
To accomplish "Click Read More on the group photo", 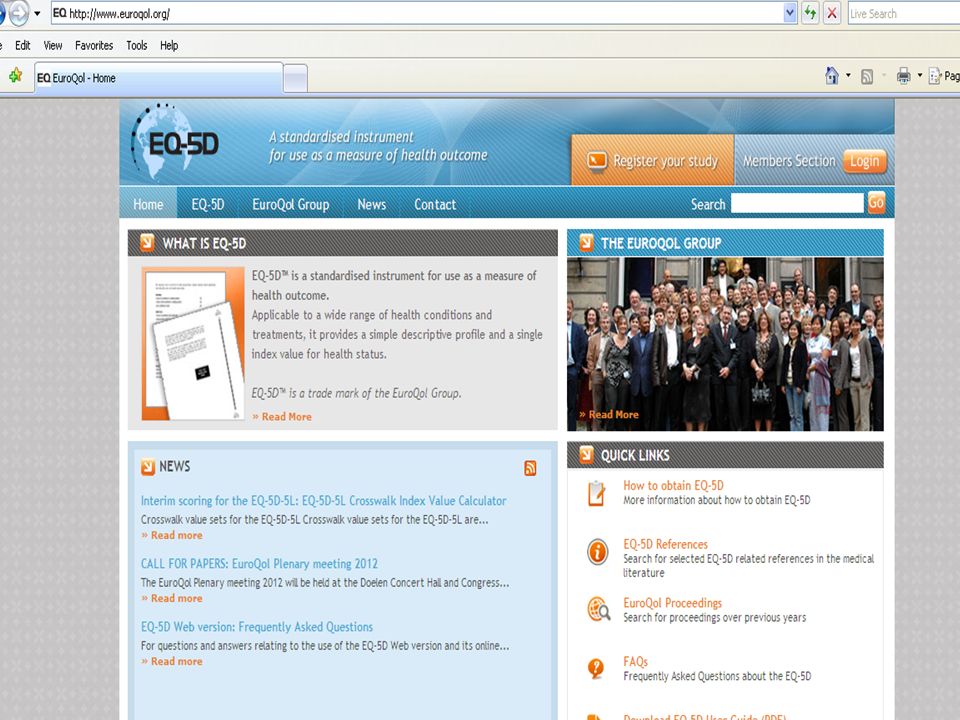I will coord(609,414).
